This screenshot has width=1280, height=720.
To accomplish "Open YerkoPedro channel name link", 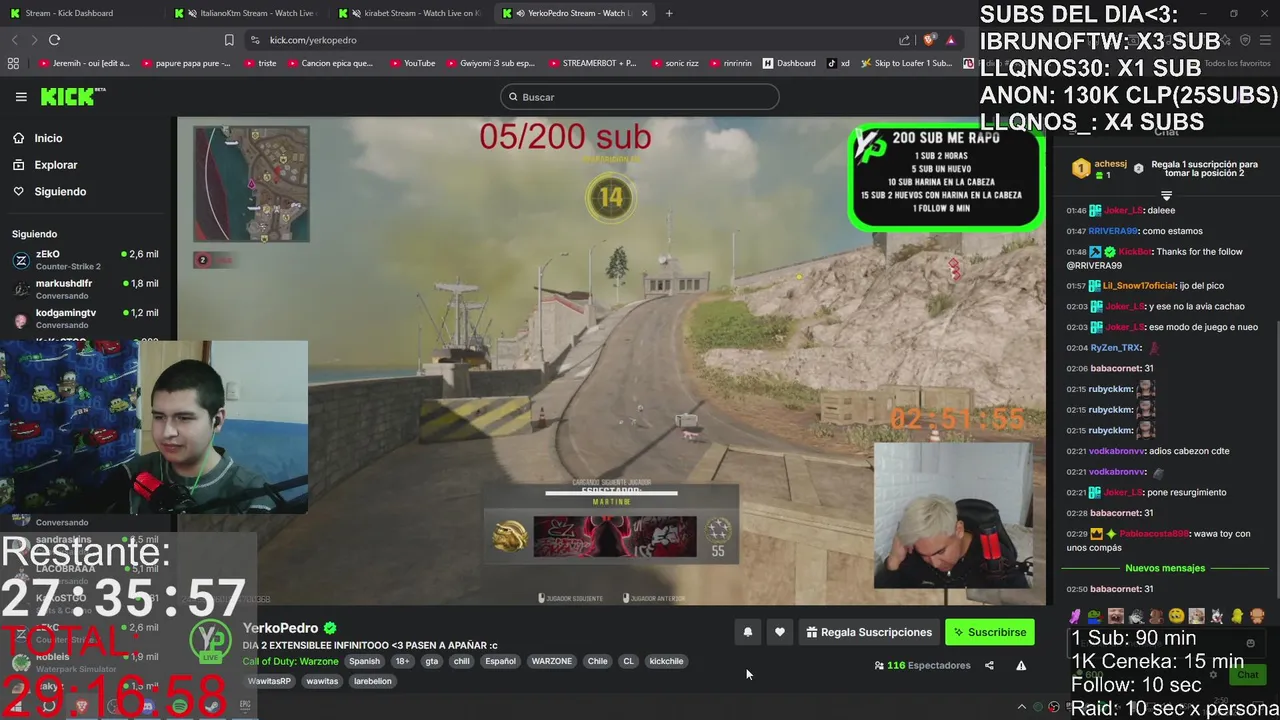I will click(x=281, y=628).
